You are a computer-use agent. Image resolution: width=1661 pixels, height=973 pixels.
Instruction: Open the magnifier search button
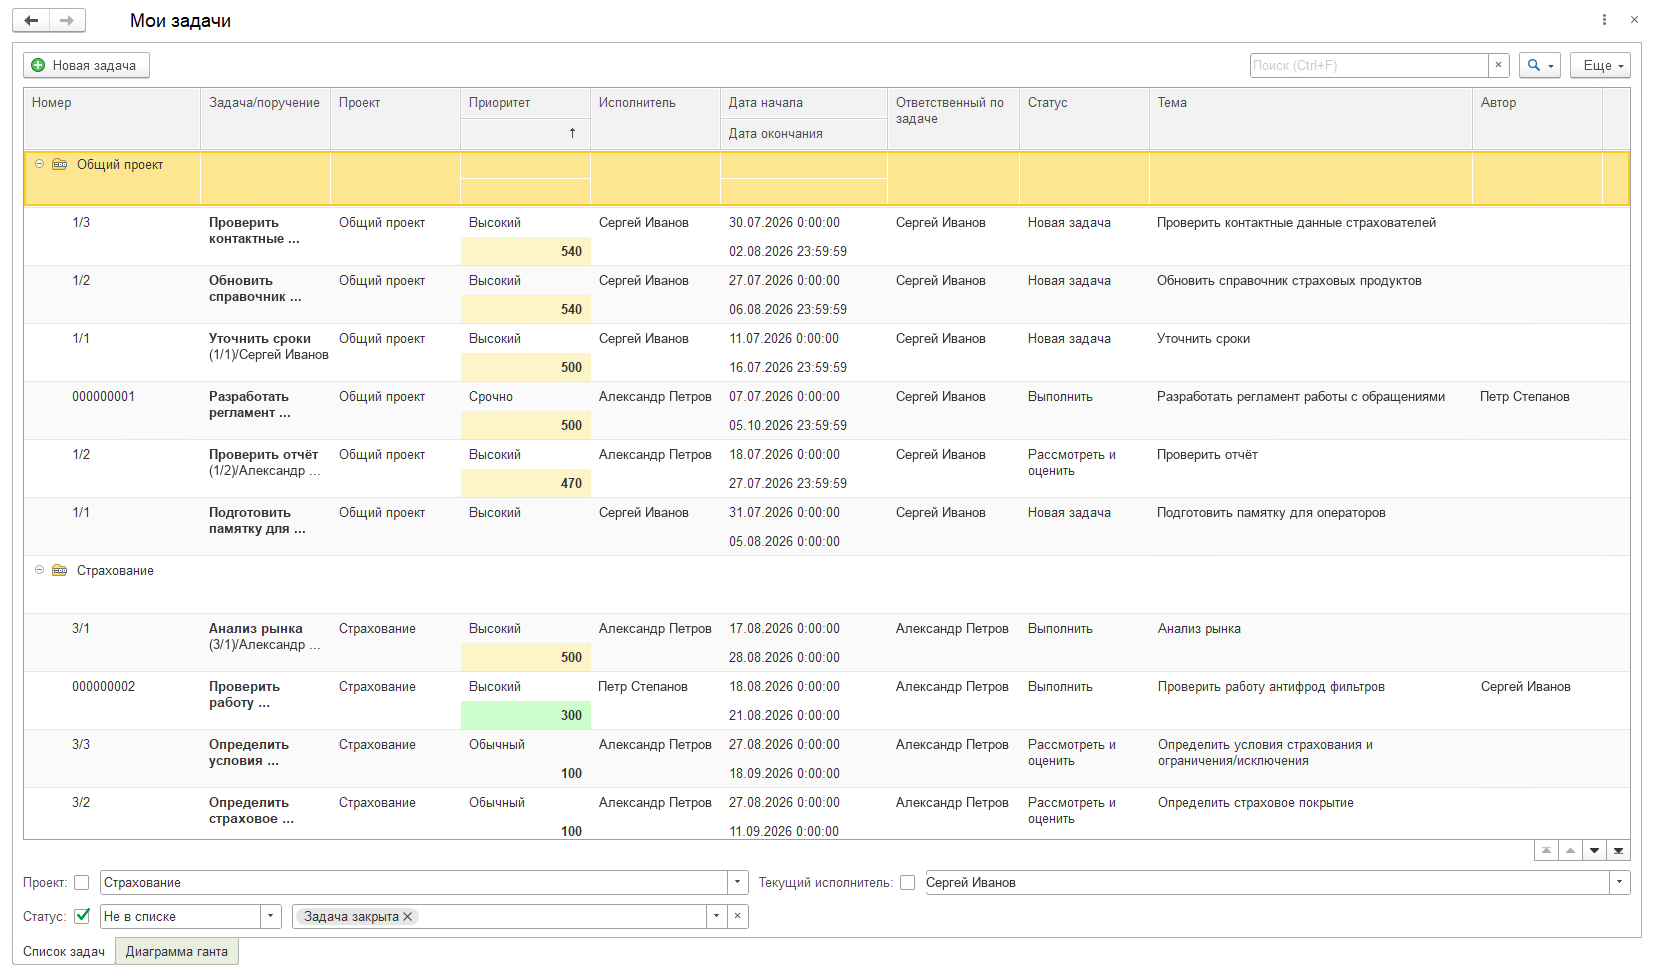[1539, 65]
